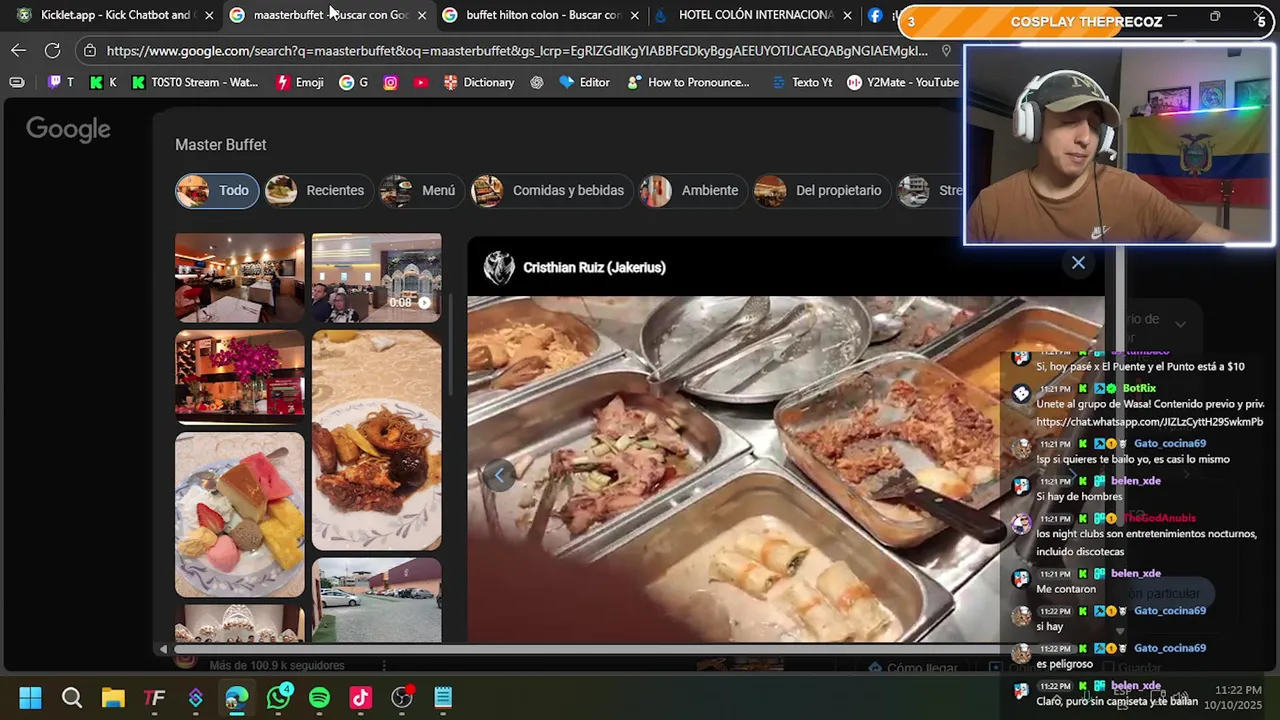Open the ChatGPT bookmark icon

pos(537,82)
